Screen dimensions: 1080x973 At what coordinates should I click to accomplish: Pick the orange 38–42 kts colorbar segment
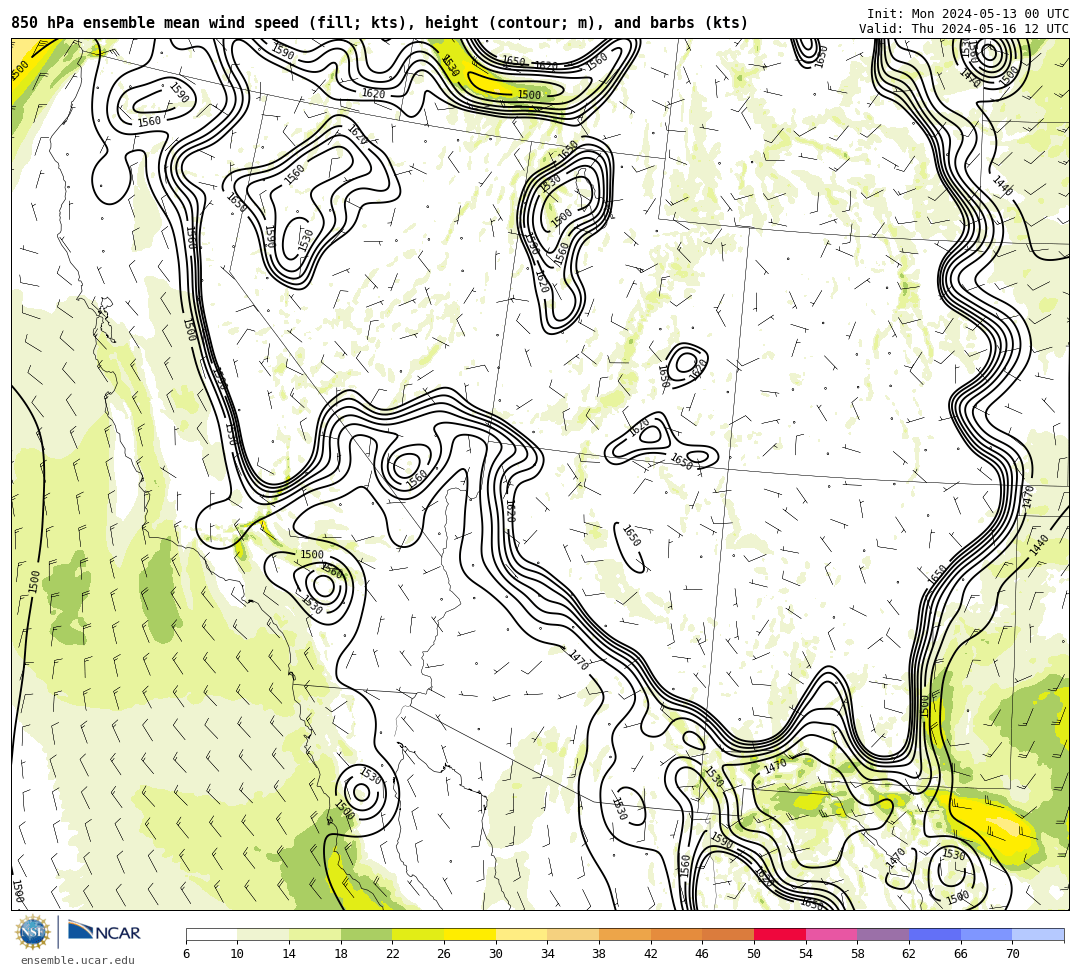pyautogui.click(x=625, y=934)
